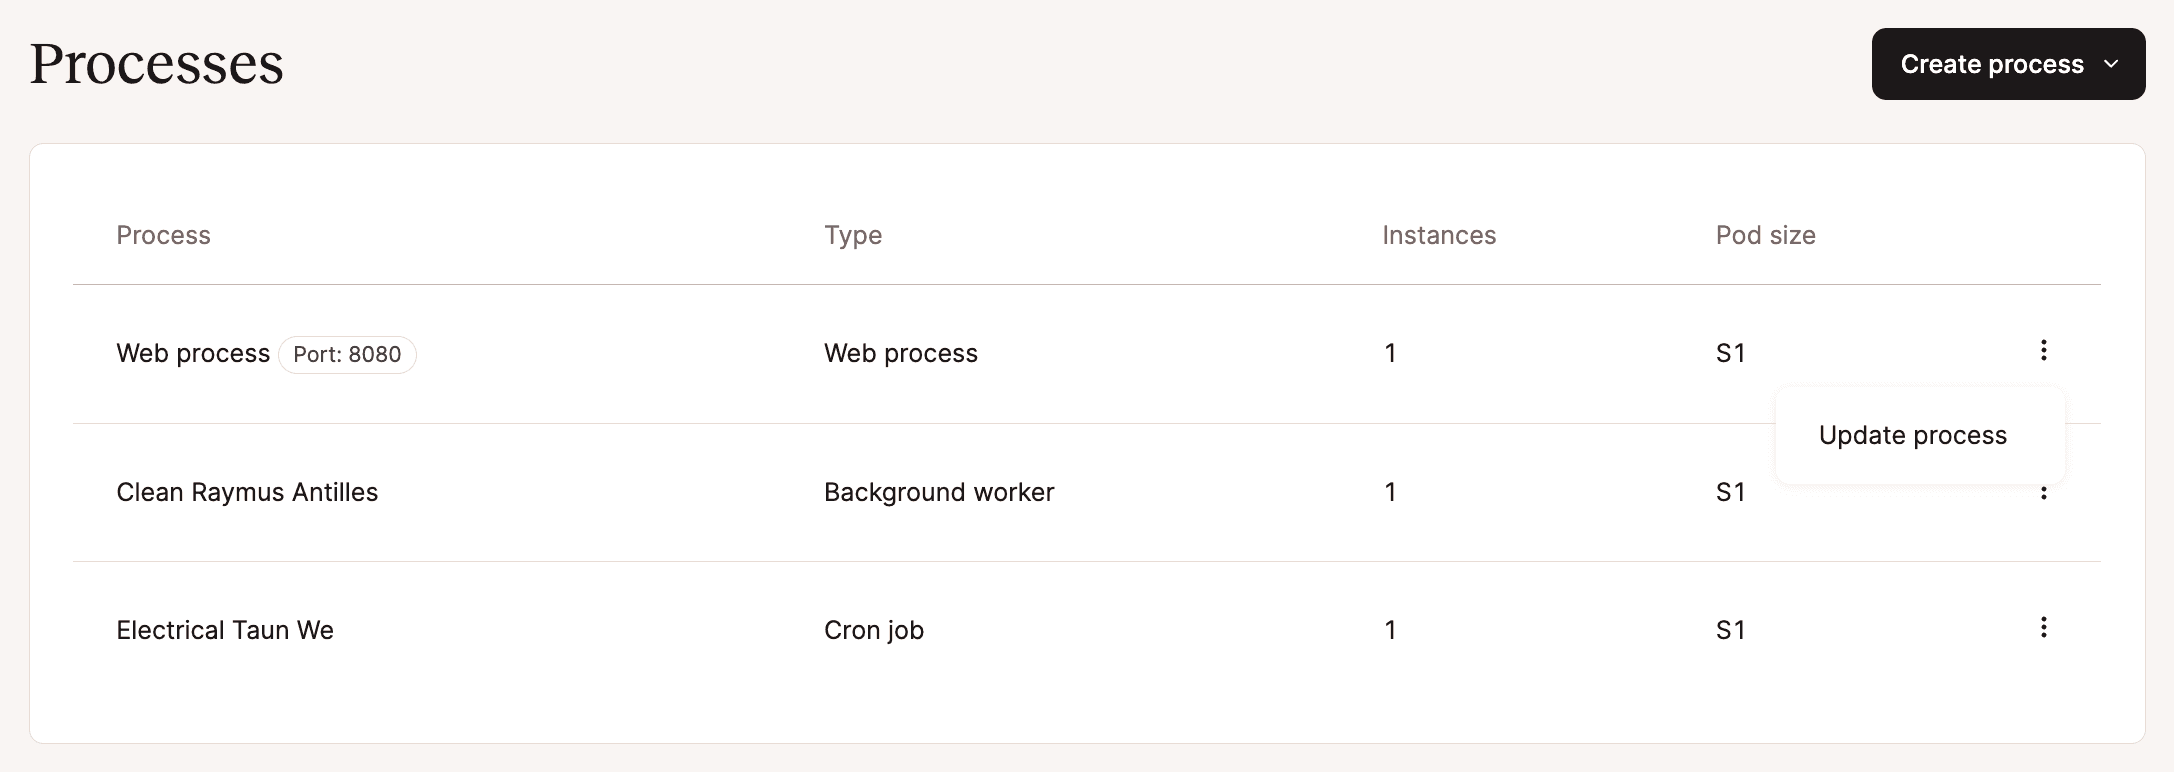Click the kebab icon next to pod size S1 in the first row
2174x772 pixels.
(x=2043, y=352)
